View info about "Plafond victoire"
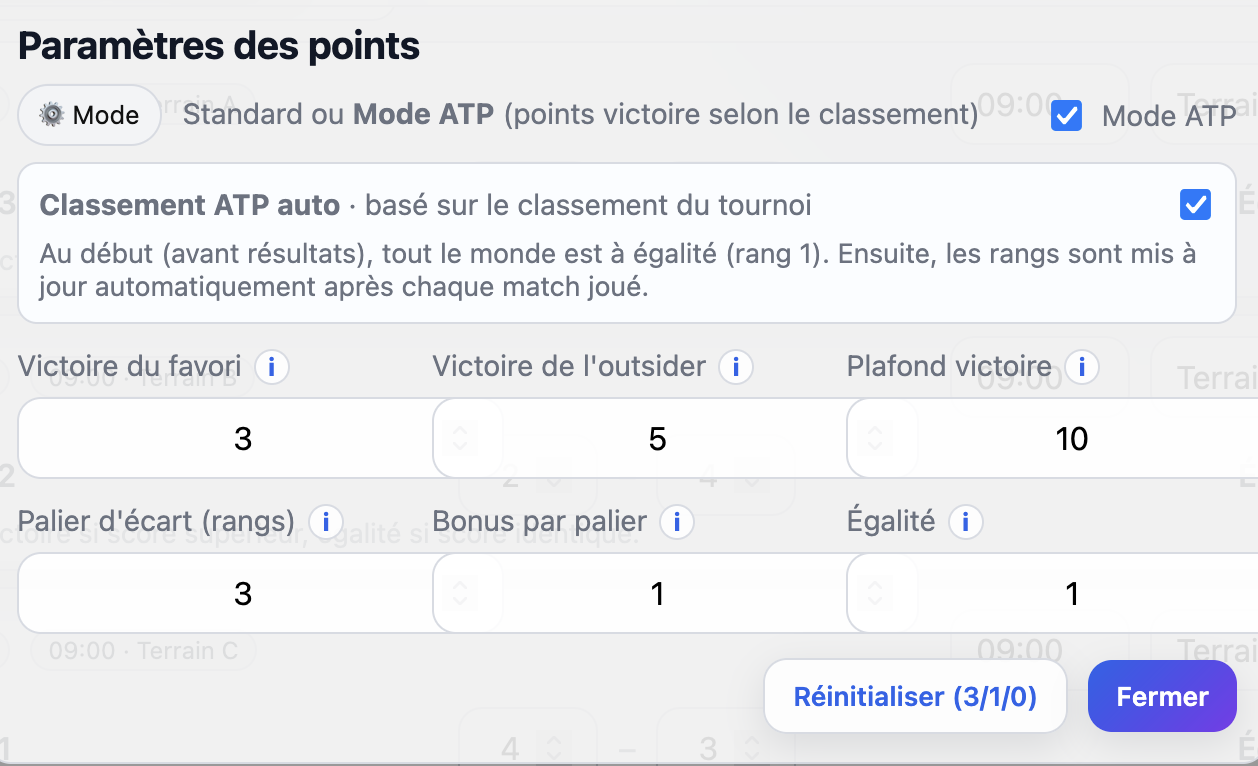1258x766 pixels. point(1081,367)
